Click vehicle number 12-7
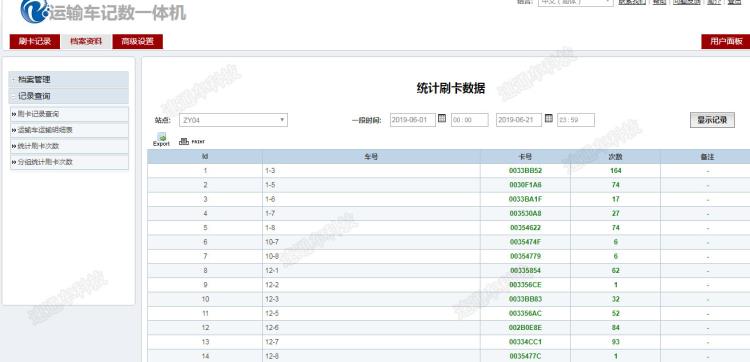The height and width of the screenshot is (362, 750). (272, 342)
